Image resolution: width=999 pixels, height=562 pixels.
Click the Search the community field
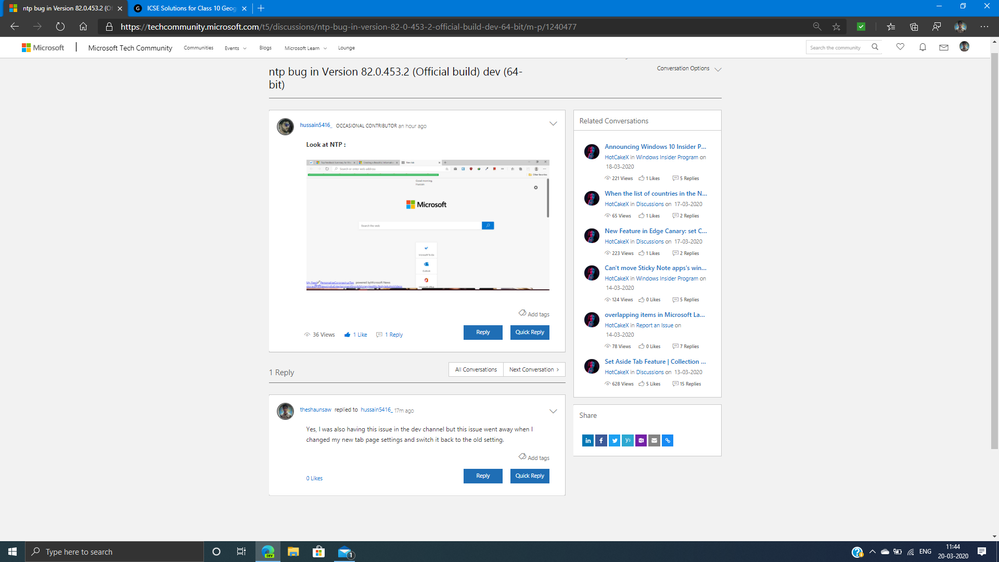click(x=837, y=47)
